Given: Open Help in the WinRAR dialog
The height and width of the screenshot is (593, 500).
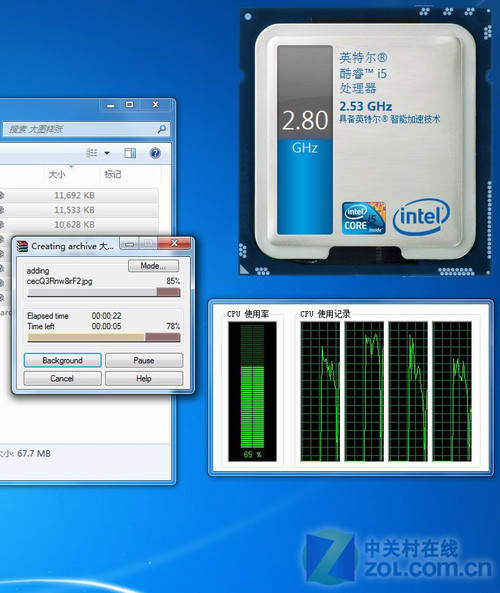Looking at the screenshot, I should pyautogui.click(x=144, y=379).
